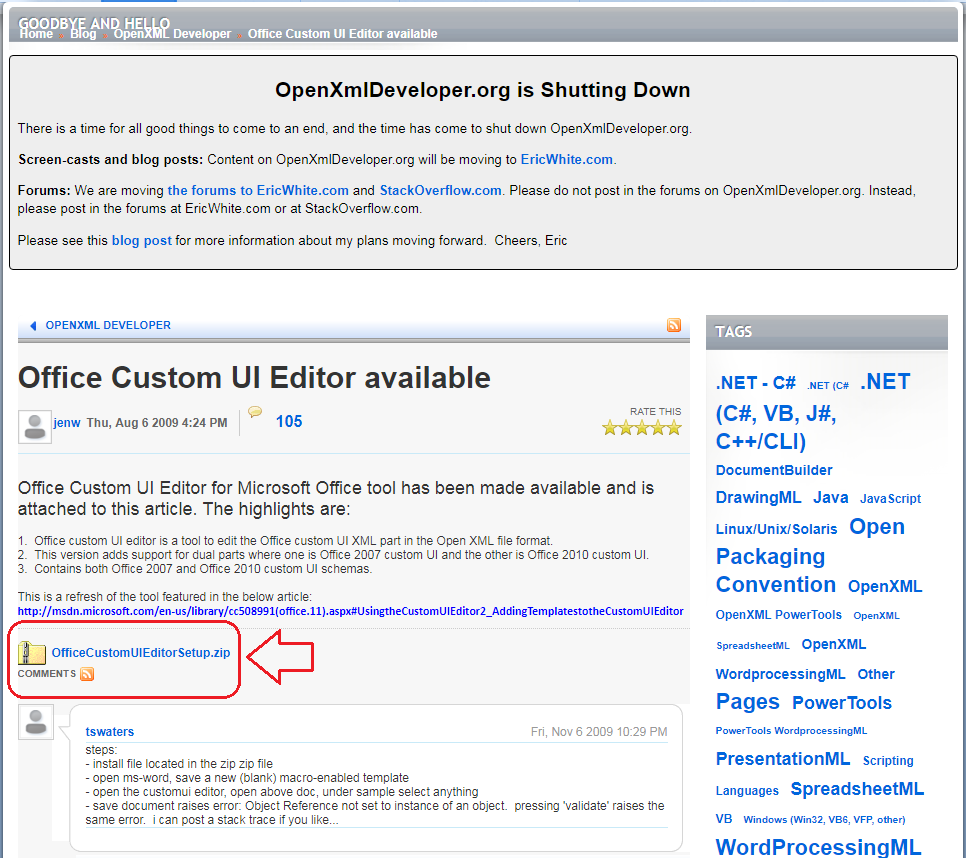966x858 pixels.
Task: Open the msdn.microsoft.com article link
Action: [x=351, y=611]
